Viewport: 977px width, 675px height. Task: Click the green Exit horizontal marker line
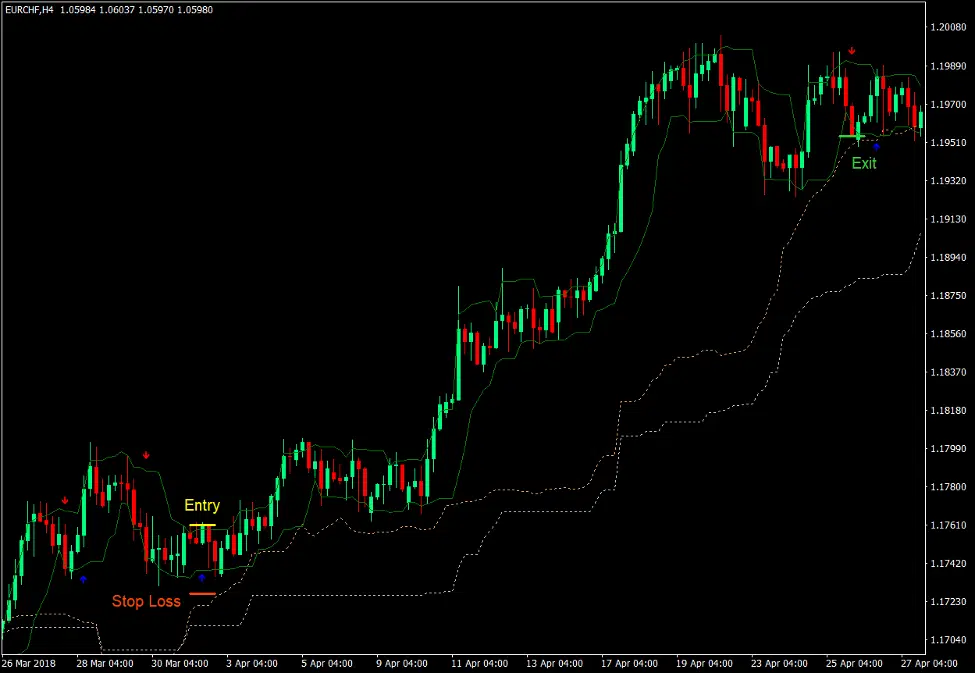coord(851,135)
